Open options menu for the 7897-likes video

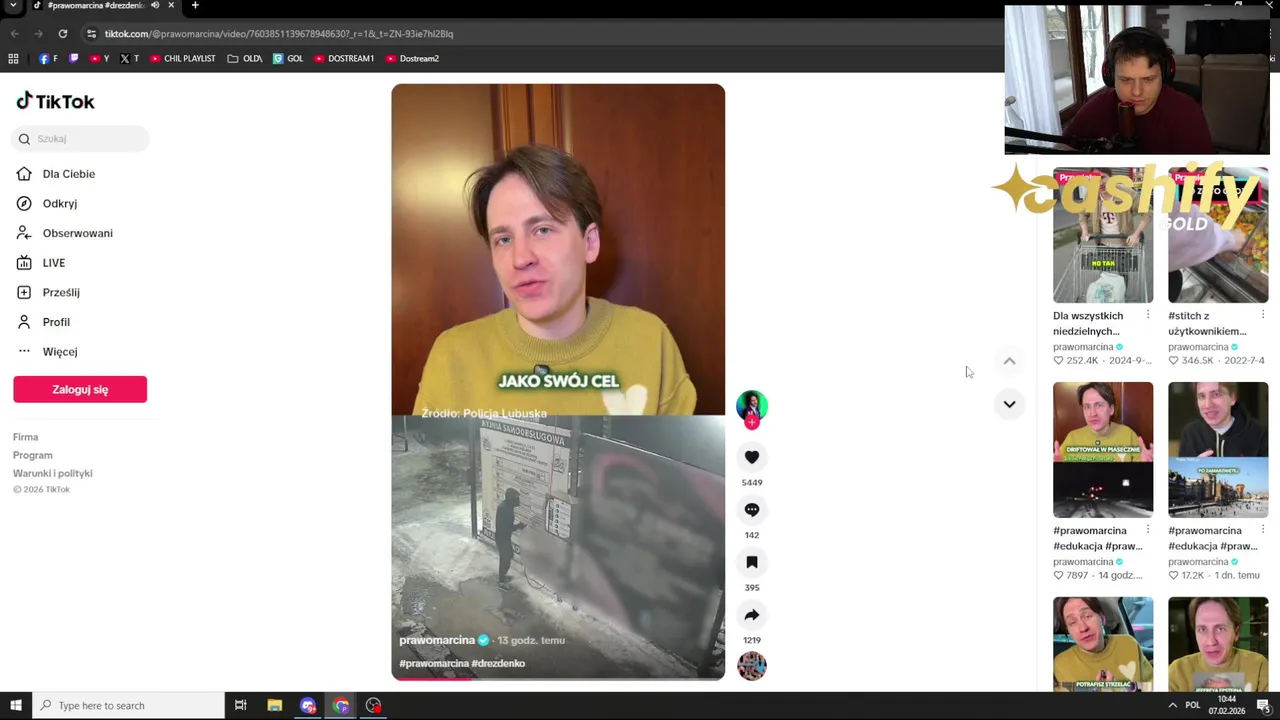(1148, 530)
